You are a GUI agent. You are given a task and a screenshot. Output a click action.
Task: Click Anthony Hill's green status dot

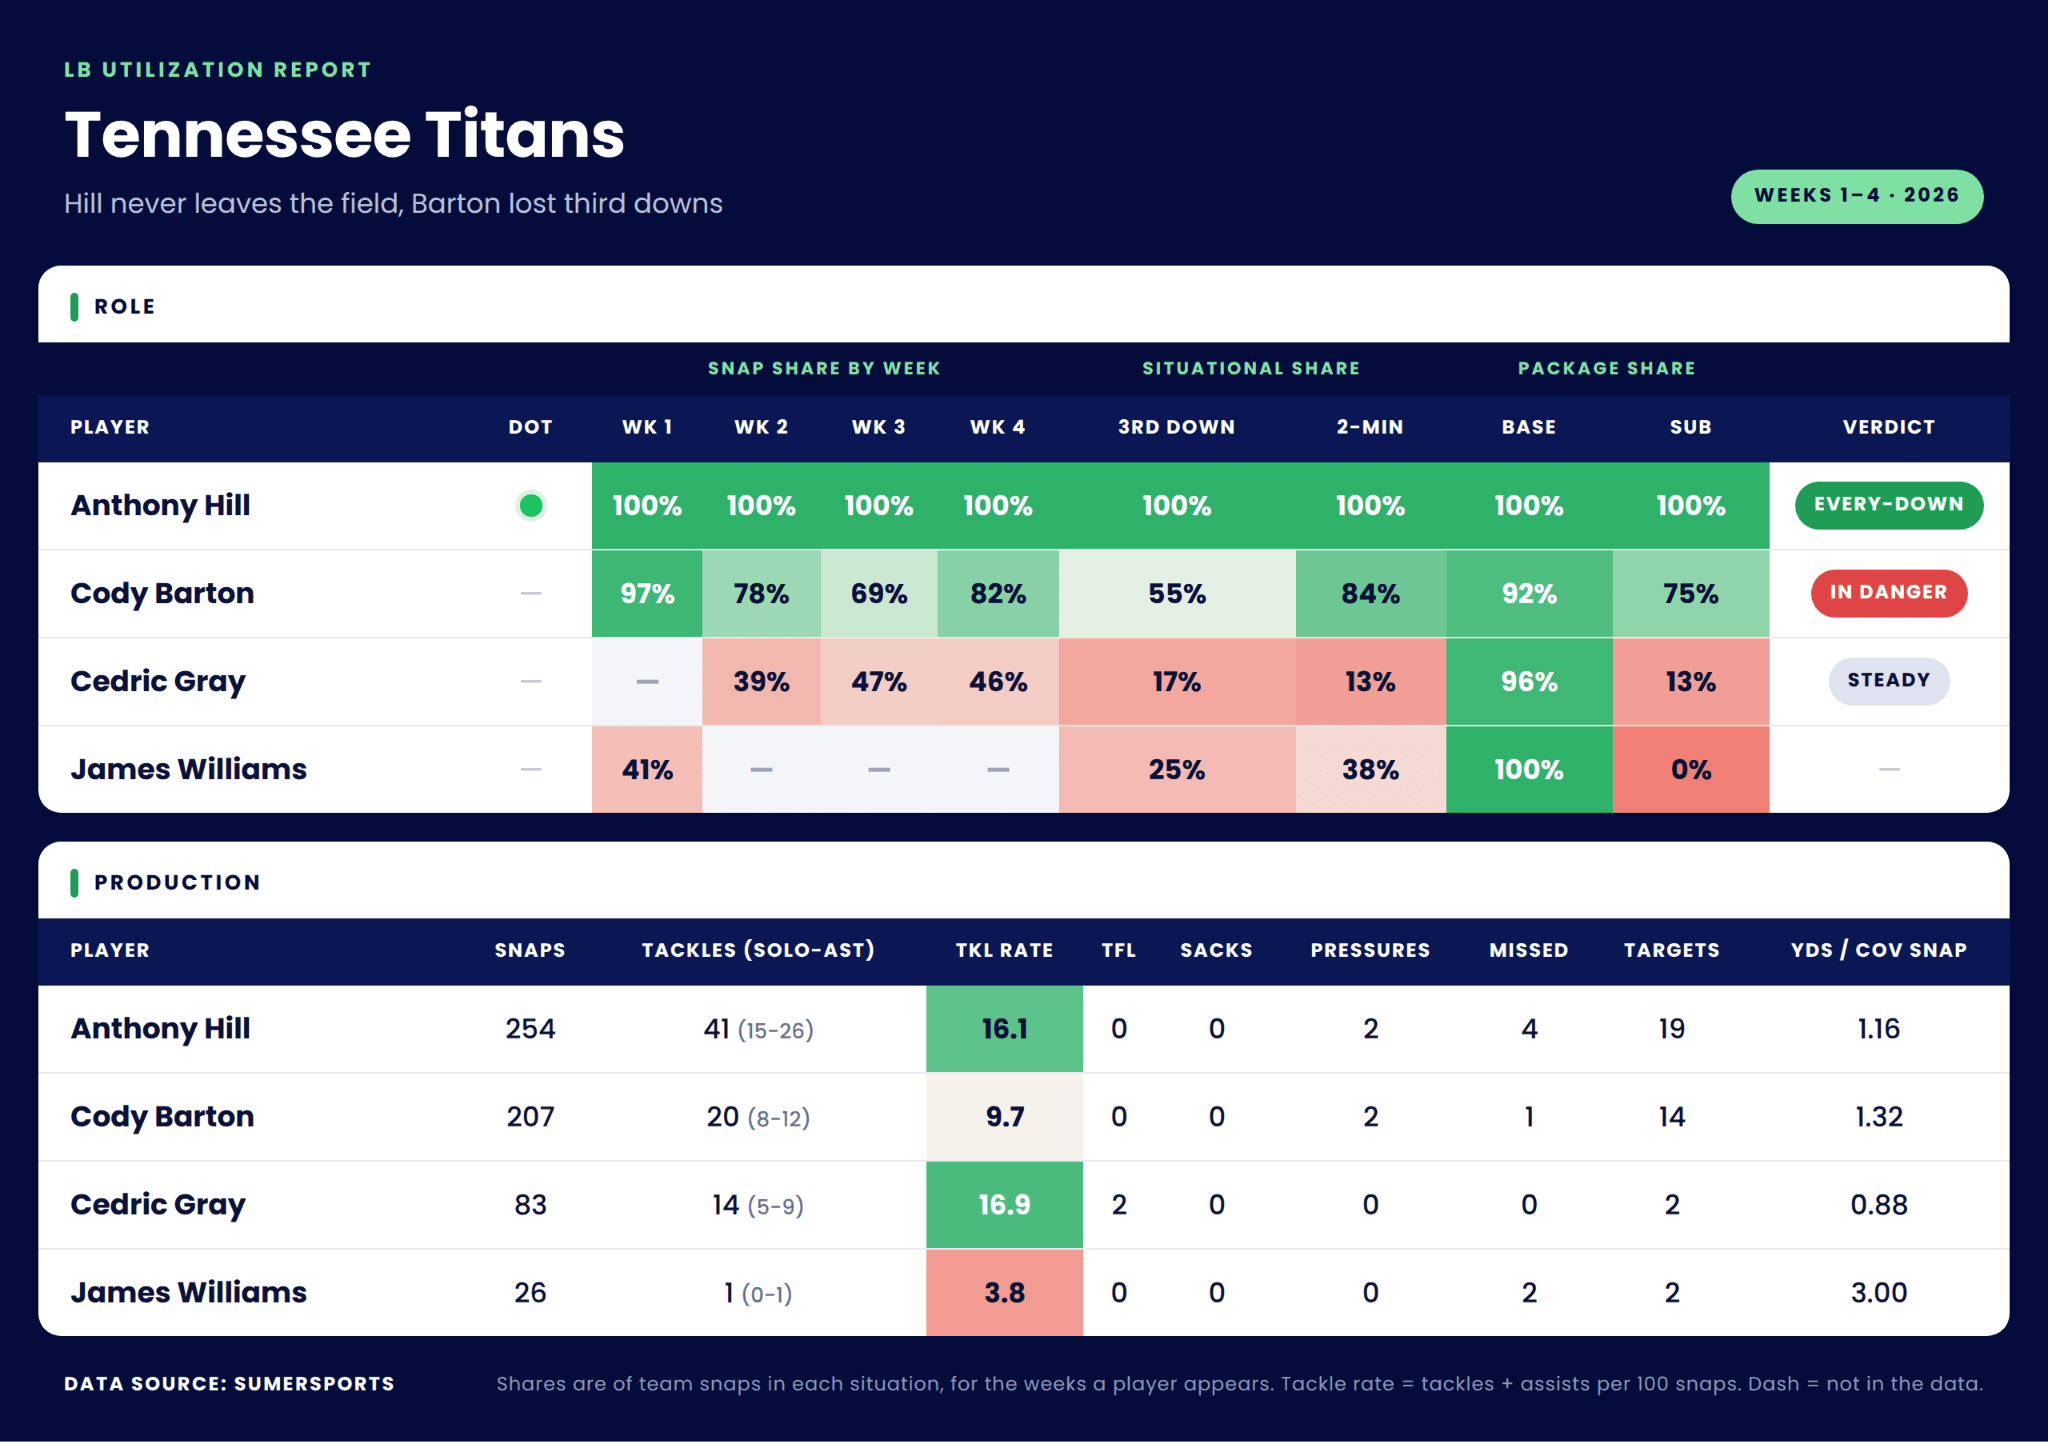click(531, 506)
